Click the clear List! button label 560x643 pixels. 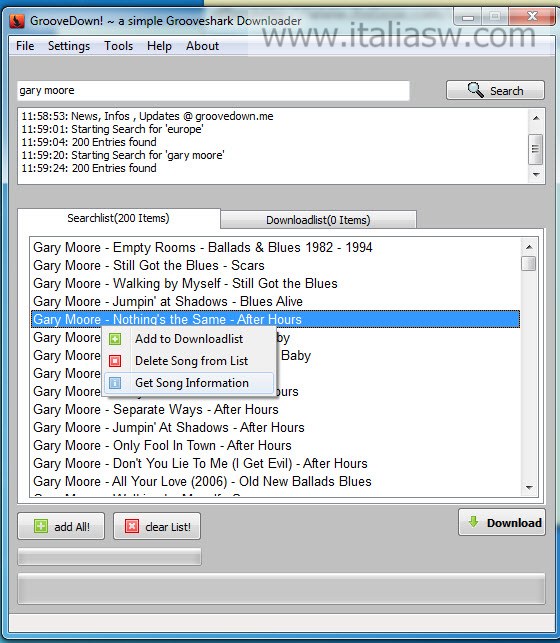[x=168, y=527]
